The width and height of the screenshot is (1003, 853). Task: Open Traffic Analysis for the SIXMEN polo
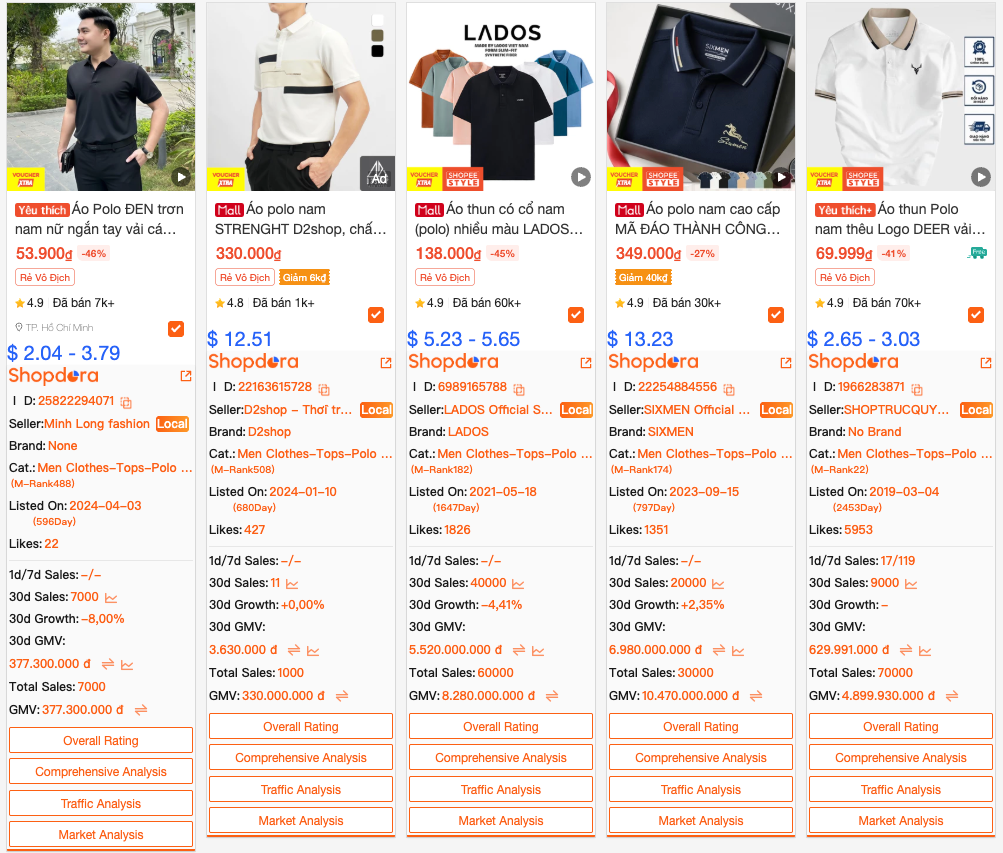(700, 789)
